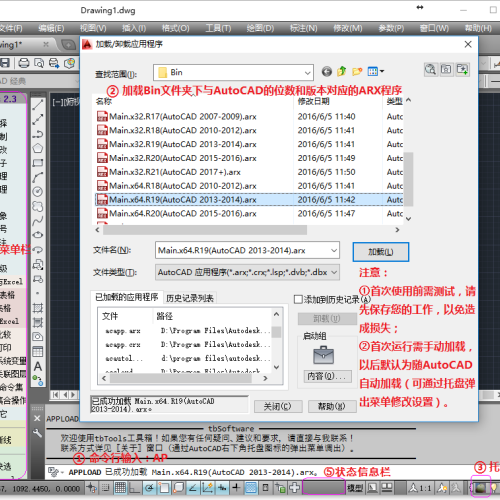Select Main.x64.R20(AutoCAD 2015-2016).arx file
Screen dimensions: 500x500
249,213
